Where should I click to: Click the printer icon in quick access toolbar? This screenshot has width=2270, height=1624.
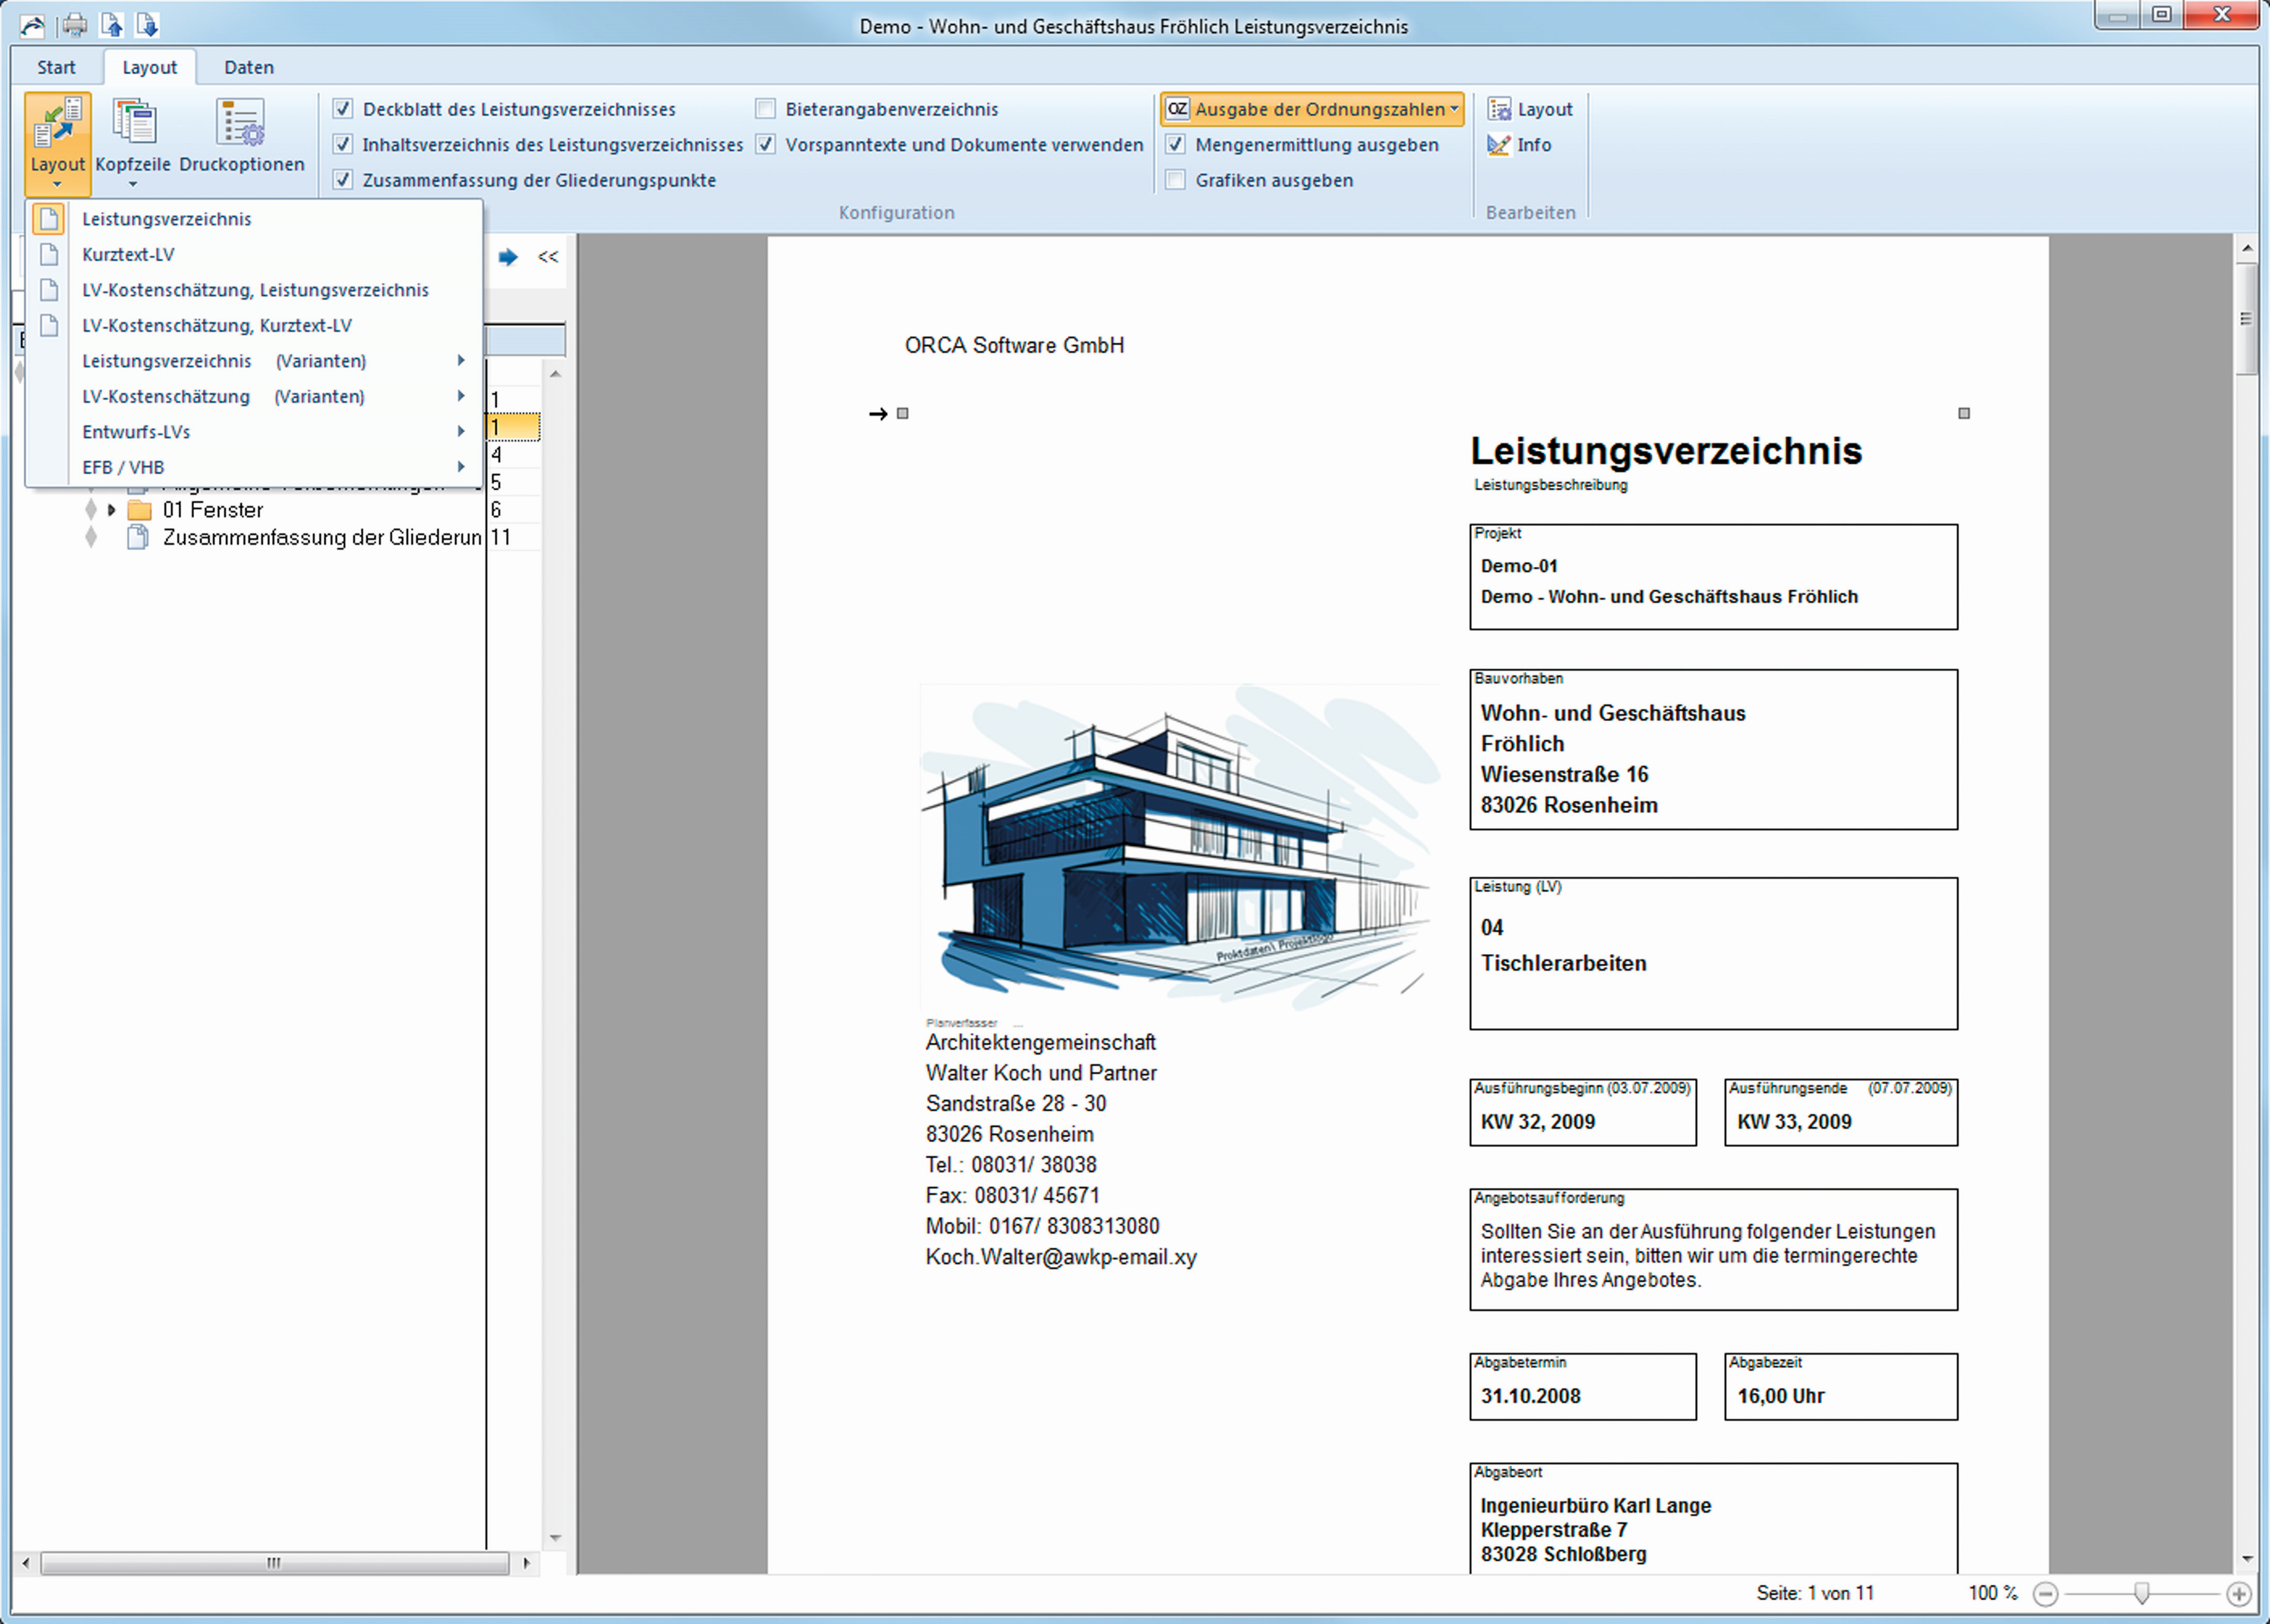[74, 25]
